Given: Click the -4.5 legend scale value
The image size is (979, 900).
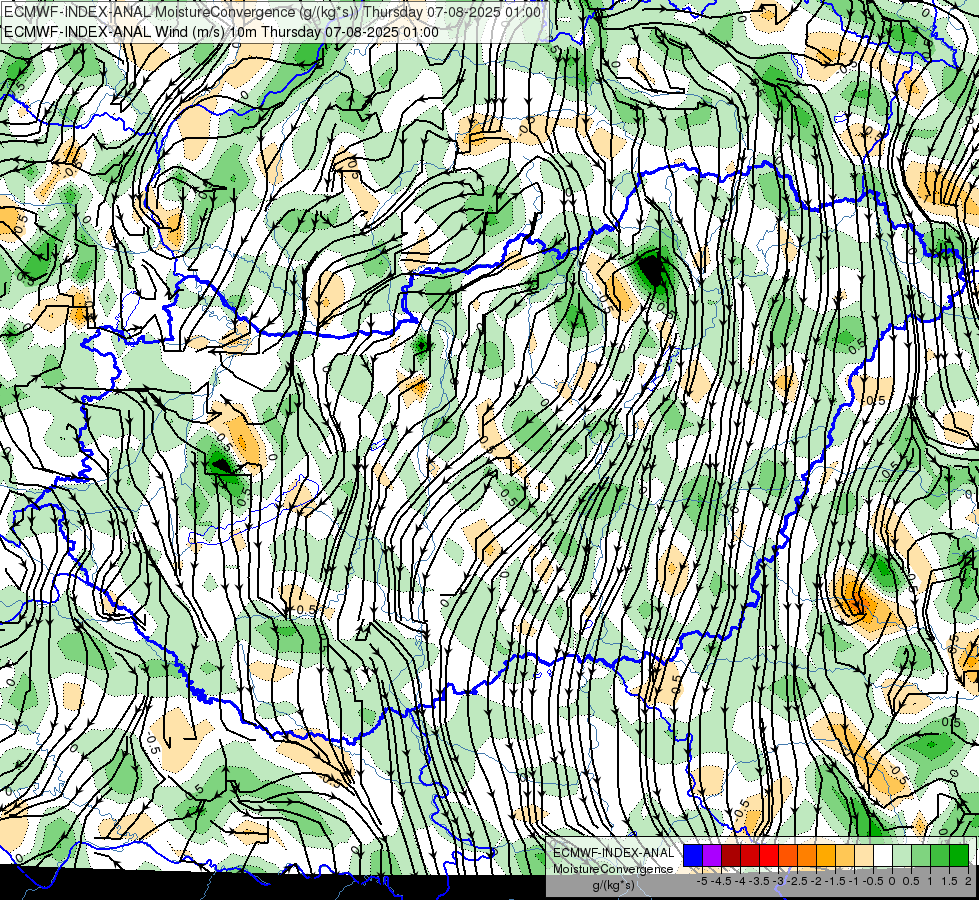Looking at the screenshot, I should 721,881.
